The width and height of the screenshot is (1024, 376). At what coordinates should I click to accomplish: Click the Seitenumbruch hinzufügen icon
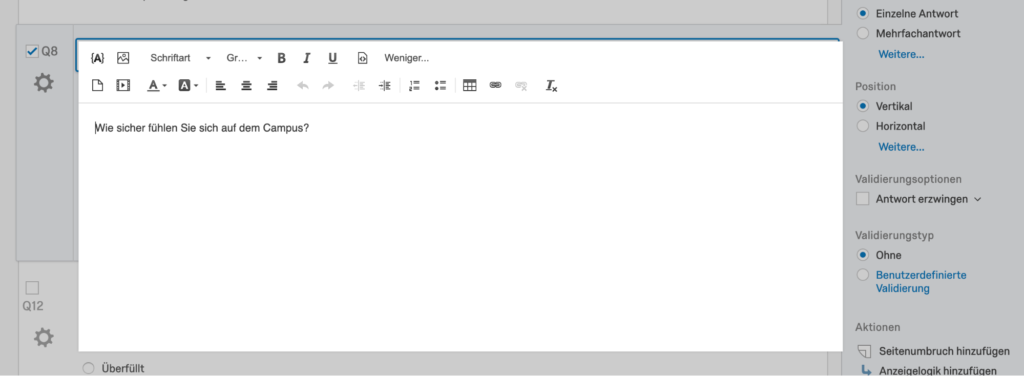(x=865, y=351)
